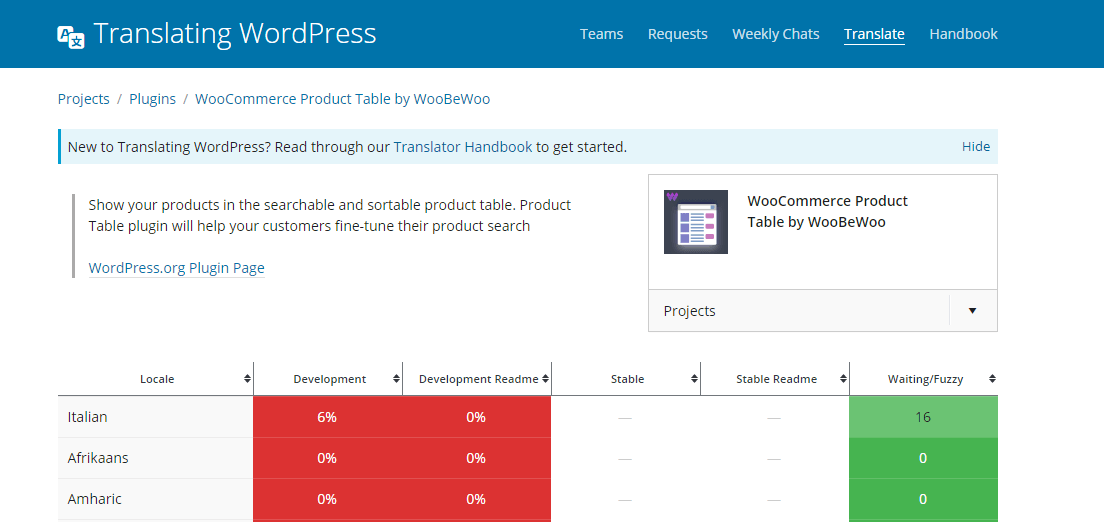Go to Plugins breadcrumb link
The width and height of the screenshot is (1104, 522).
point(152,99)
